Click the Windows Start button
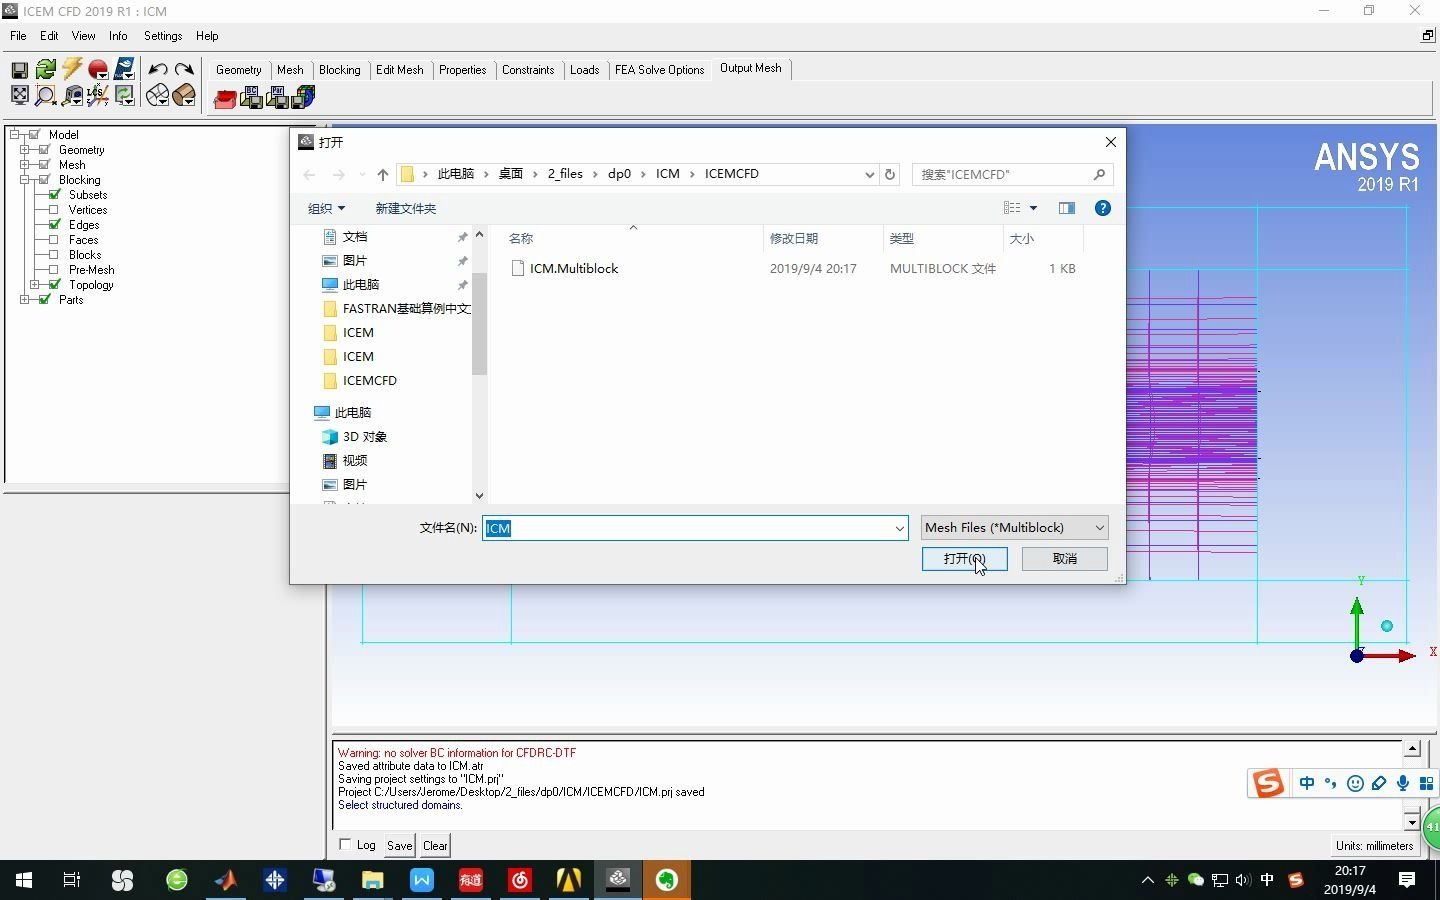1440x900 pixels. click(x=23, y=880)
